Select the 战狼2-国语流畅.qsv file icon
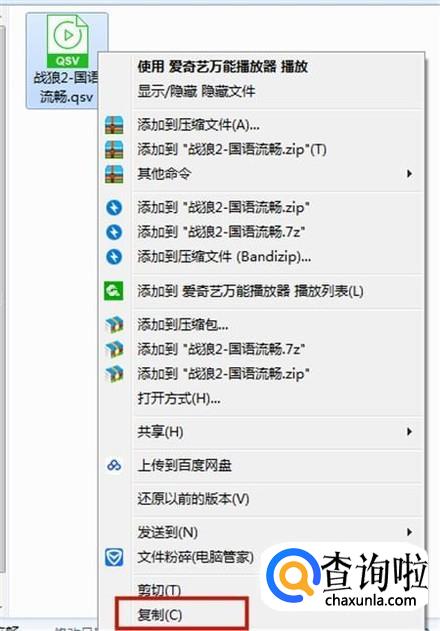 68,41
